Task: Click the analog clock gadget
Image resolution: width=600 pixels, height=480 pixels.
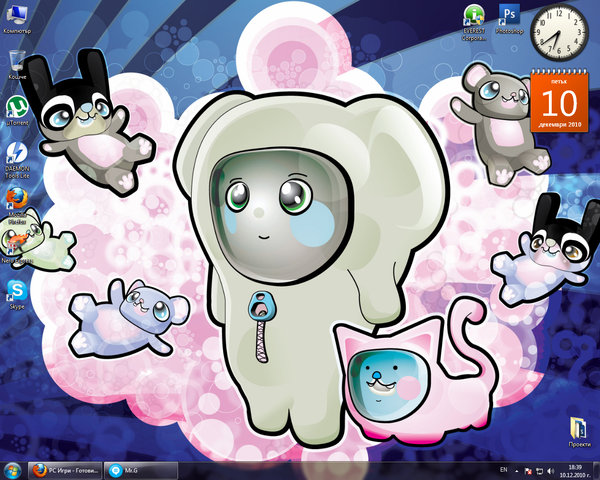Action: pos(559,32)
